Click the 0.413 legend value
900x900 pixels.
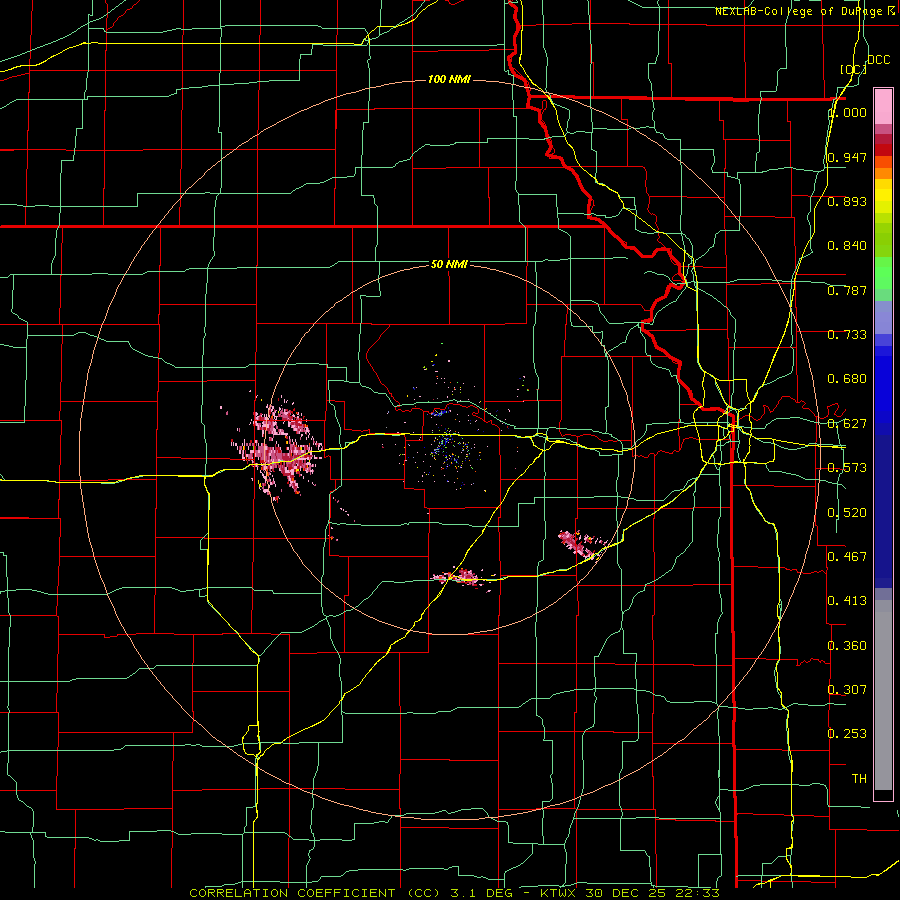[847, 600]
